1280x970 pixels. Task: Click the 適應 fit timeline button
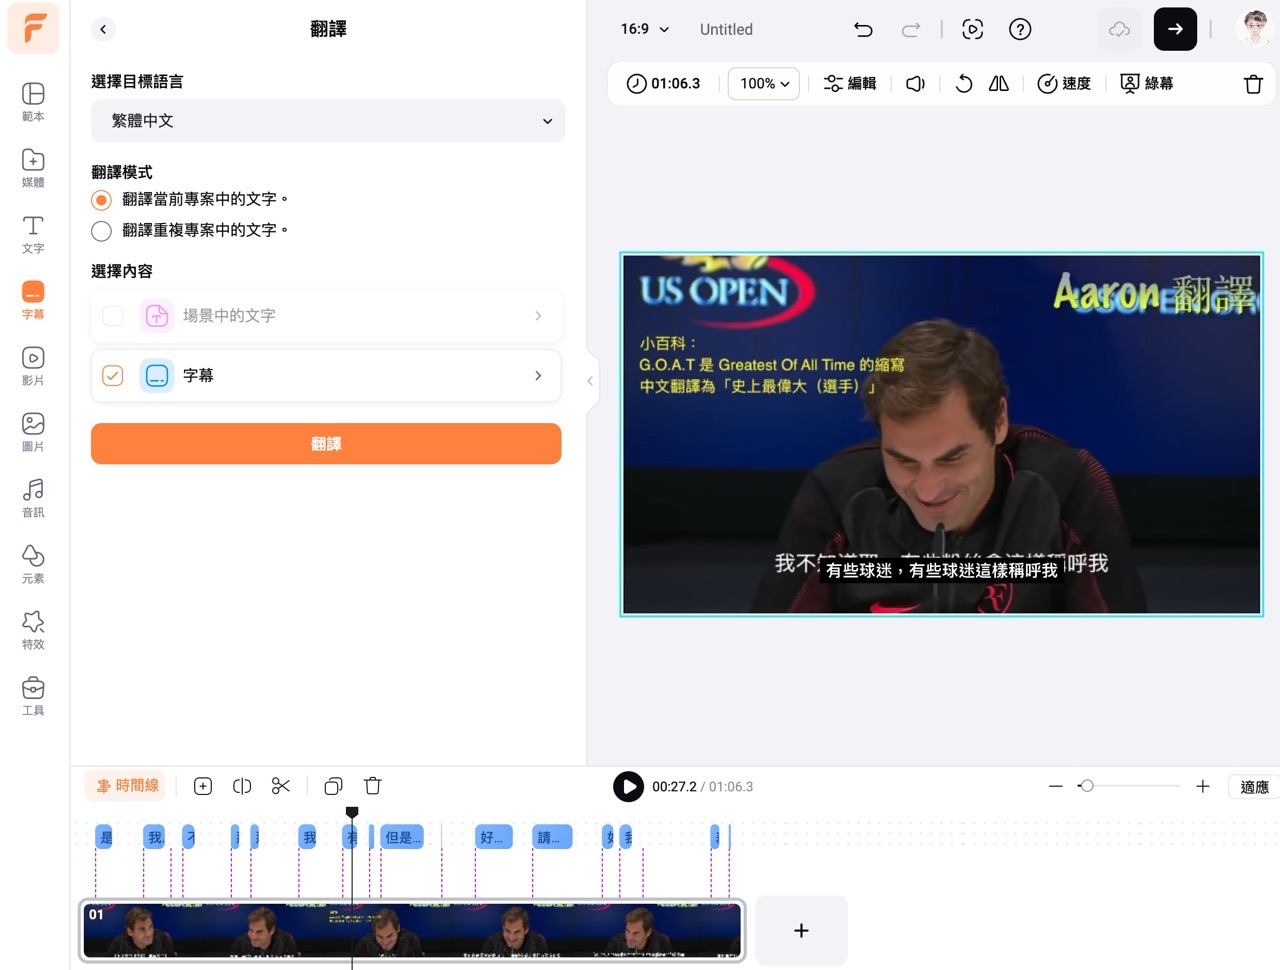[1255, 787]
